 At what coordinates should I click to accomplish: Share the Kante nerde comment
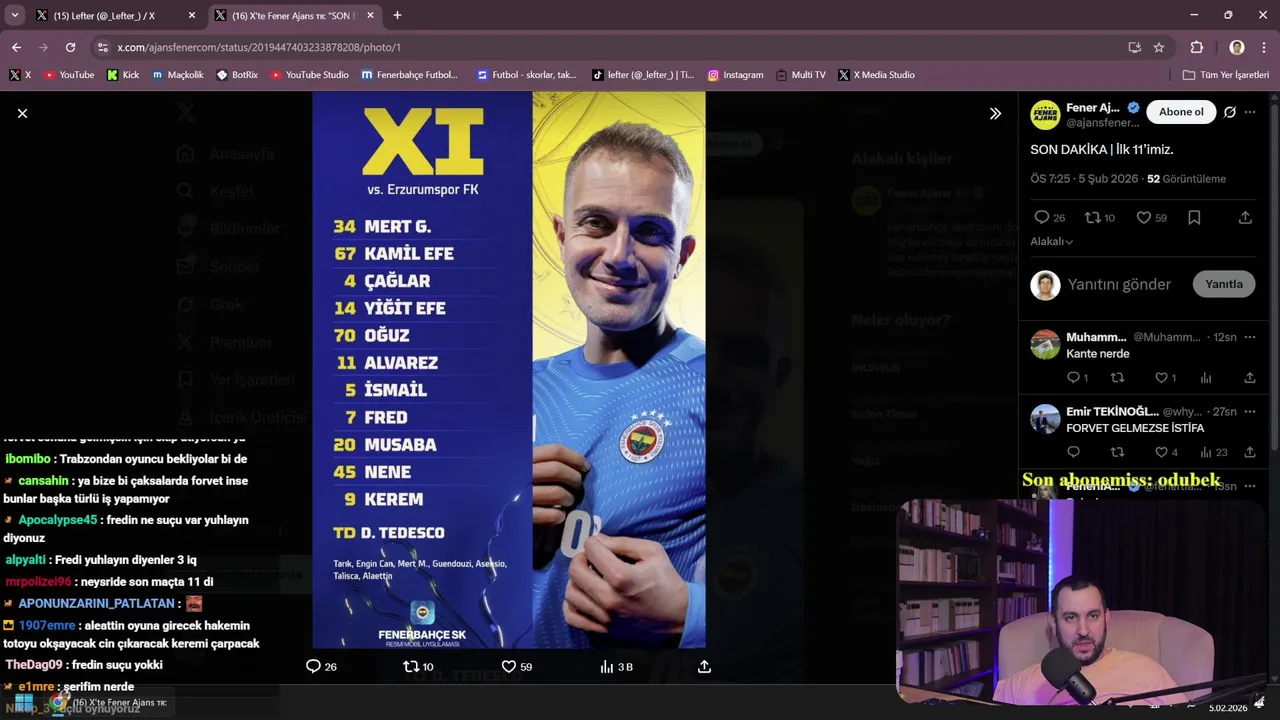point(1250,378)
